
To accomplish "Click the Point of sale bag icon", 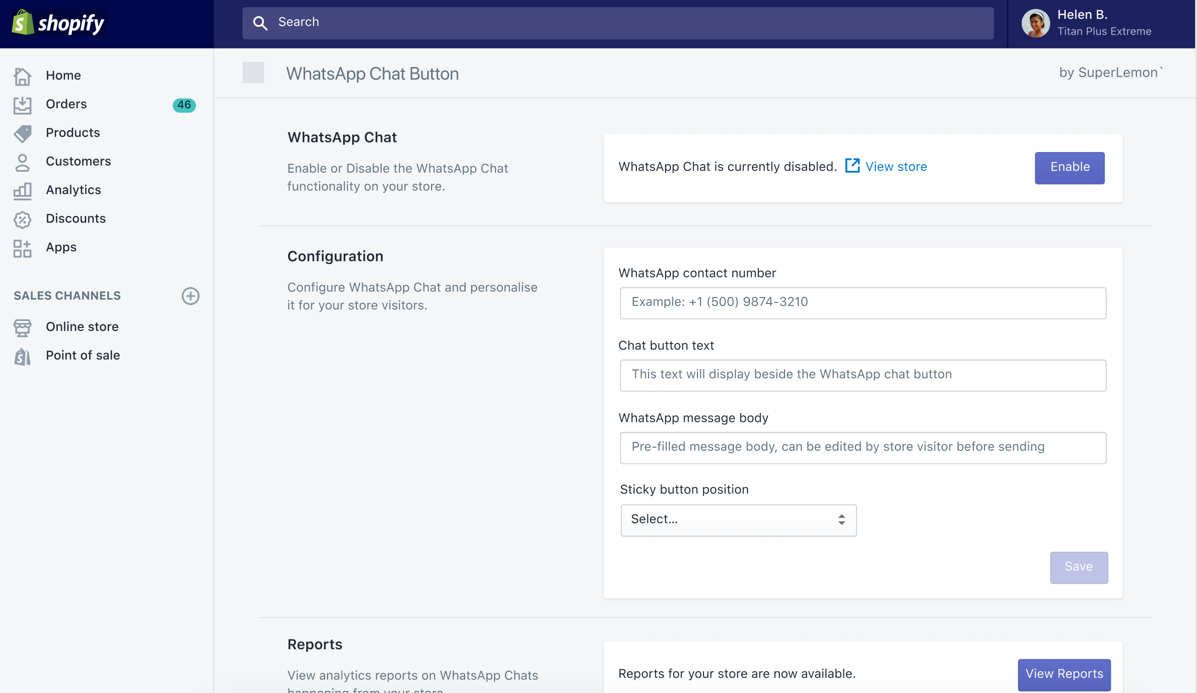I will 22,356.
